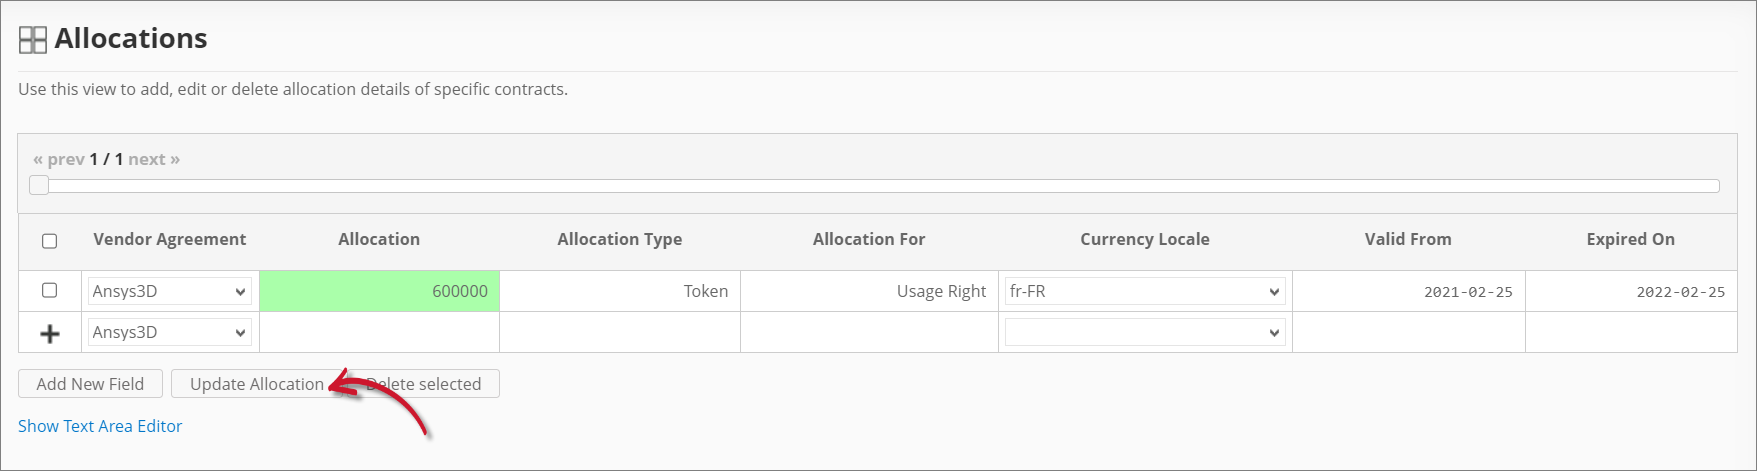Image resolution: width=1757 pixels, height=471 pixels.
Task: Go to the next page link
Action: click(x=154, y=159)
